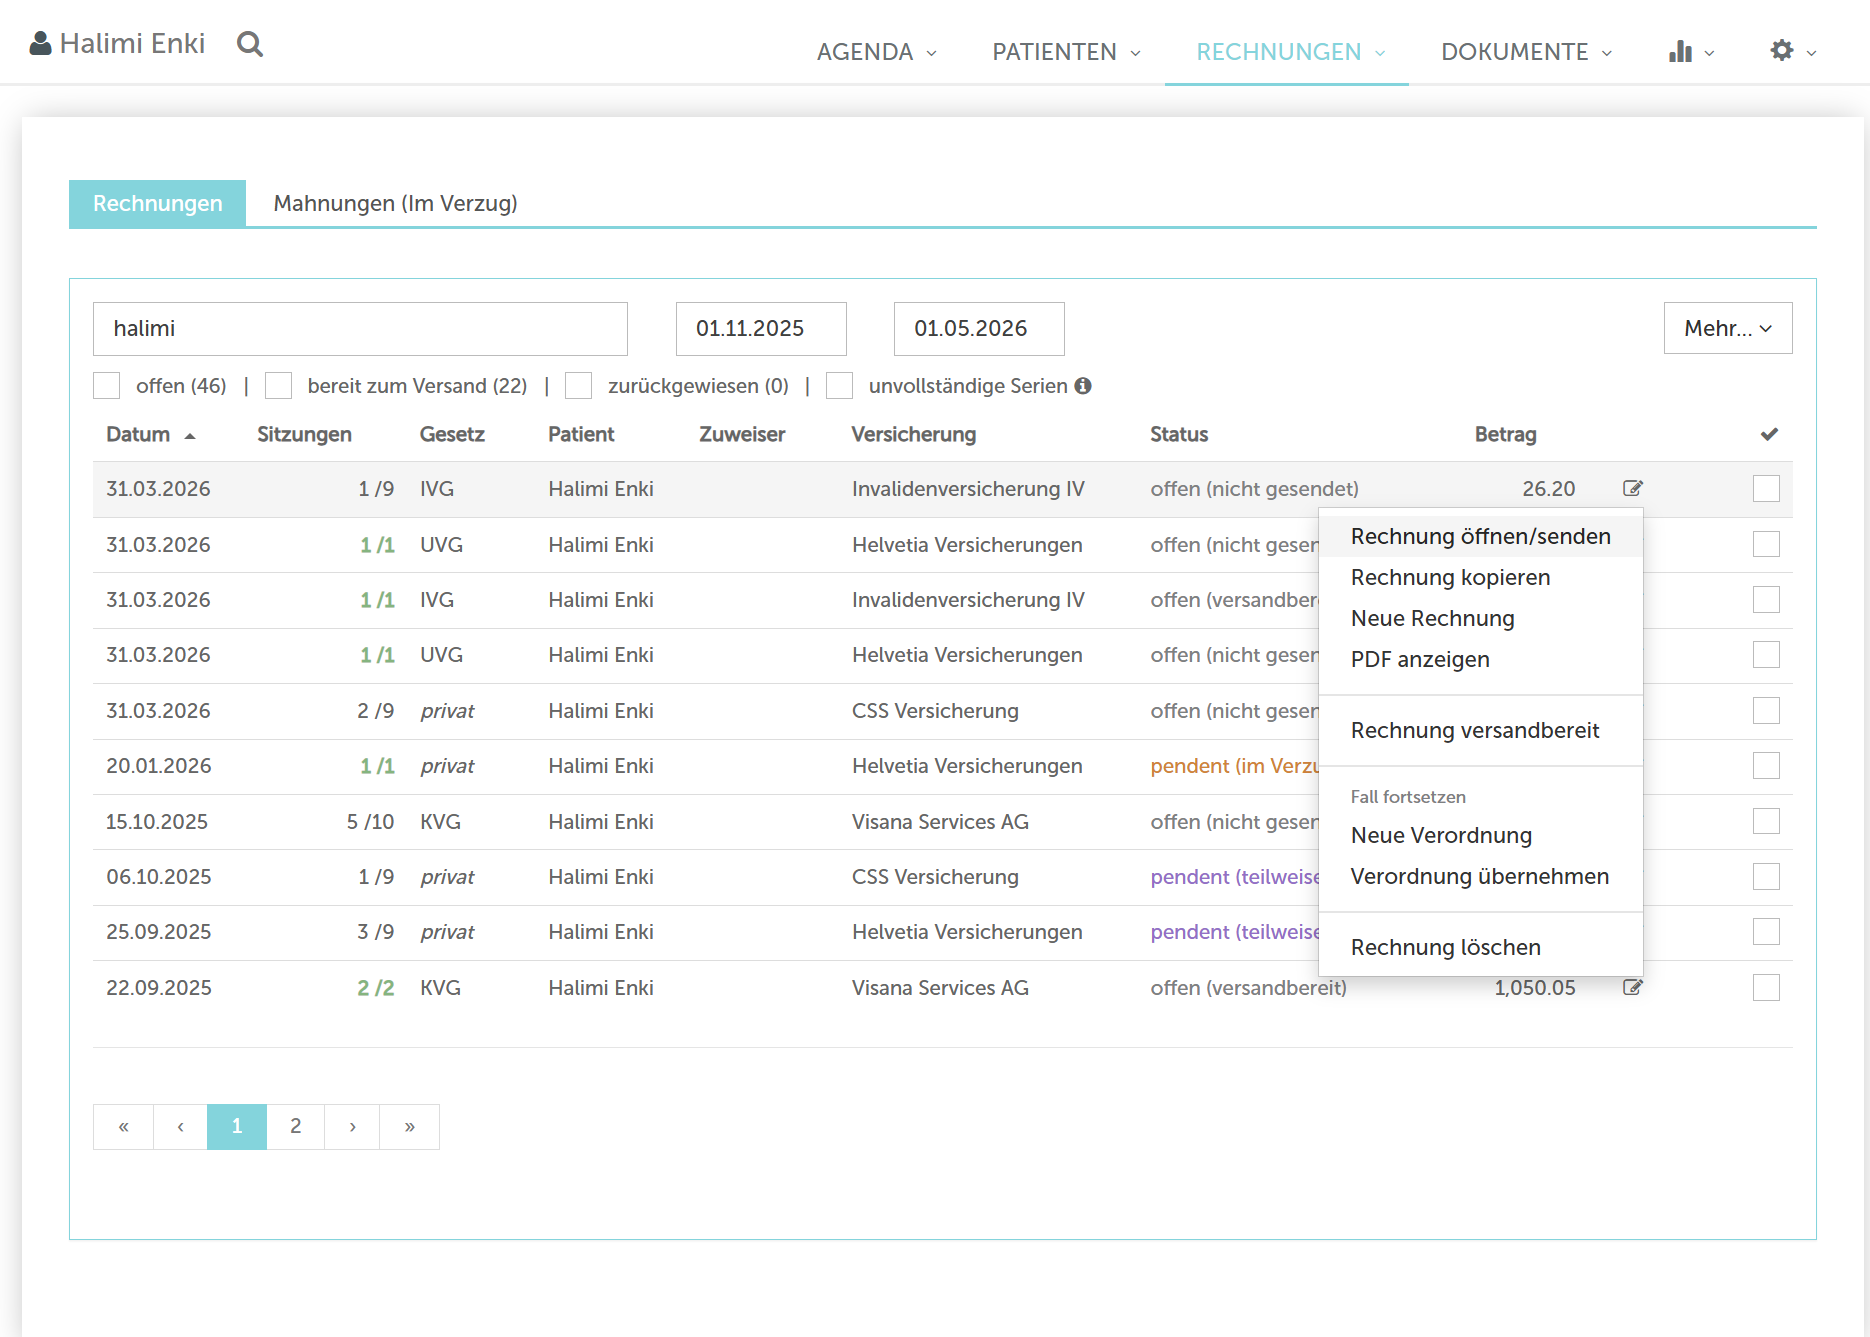Tick the bereit zum Versand checkbox
The height and width of the screenshot is (1337, 1870).
click(x=279, y=386)
